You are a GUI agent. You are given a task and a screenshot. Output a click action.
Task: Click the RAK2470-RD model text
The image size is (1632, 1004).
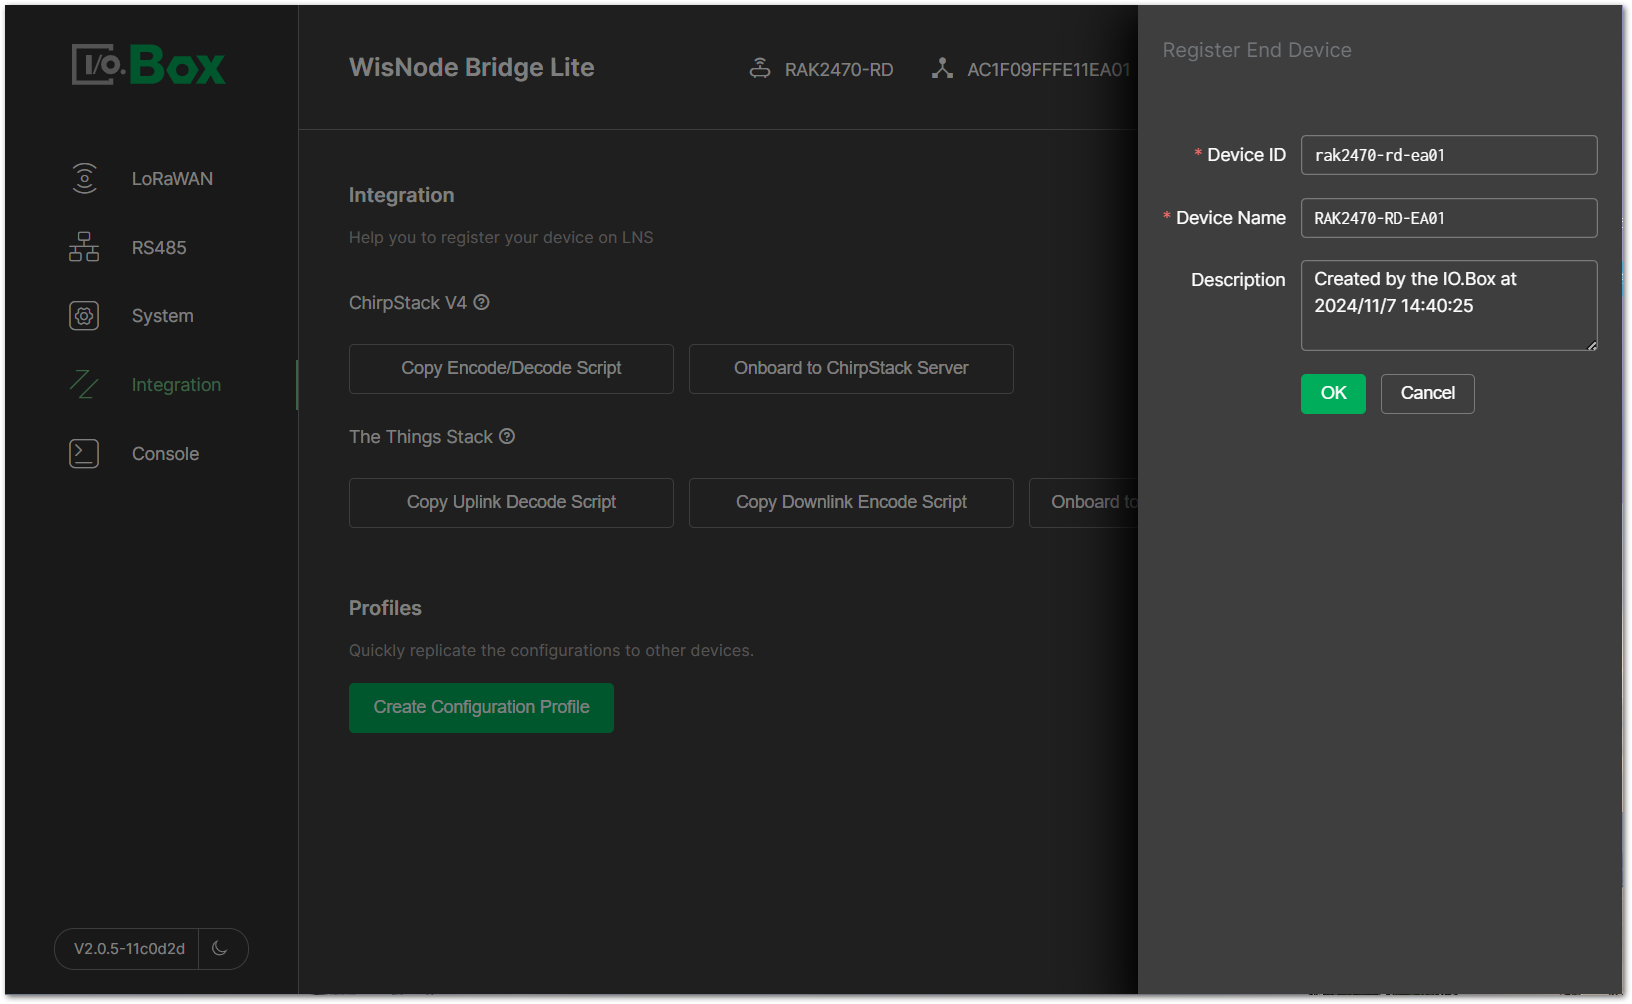click(x=839, y=69)
